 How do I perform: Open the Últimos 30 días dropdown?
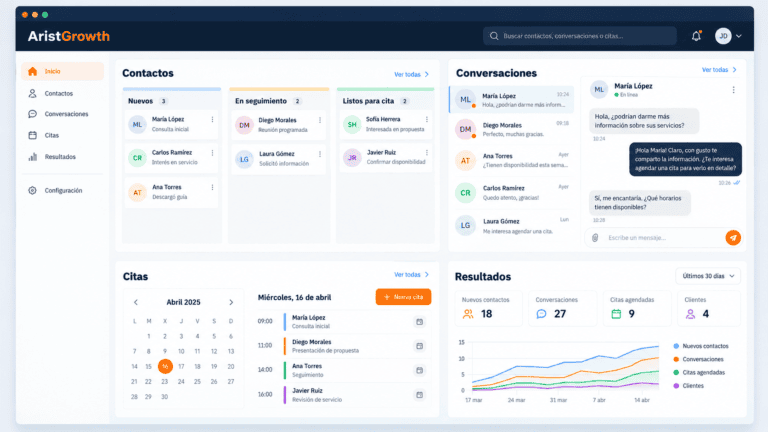708,276
